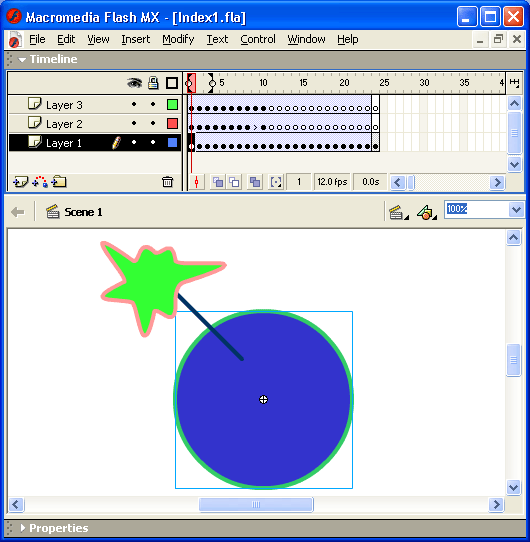This screenshot has height=542, width=530.
Task: Open the Insert menu
Action: pos(136,39)
